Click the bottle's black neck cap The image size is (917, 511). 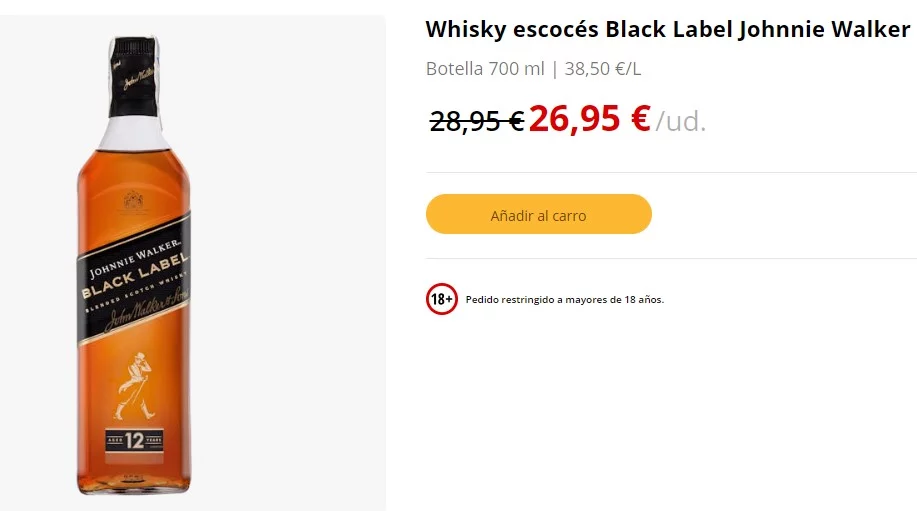[x=134, y=70]
